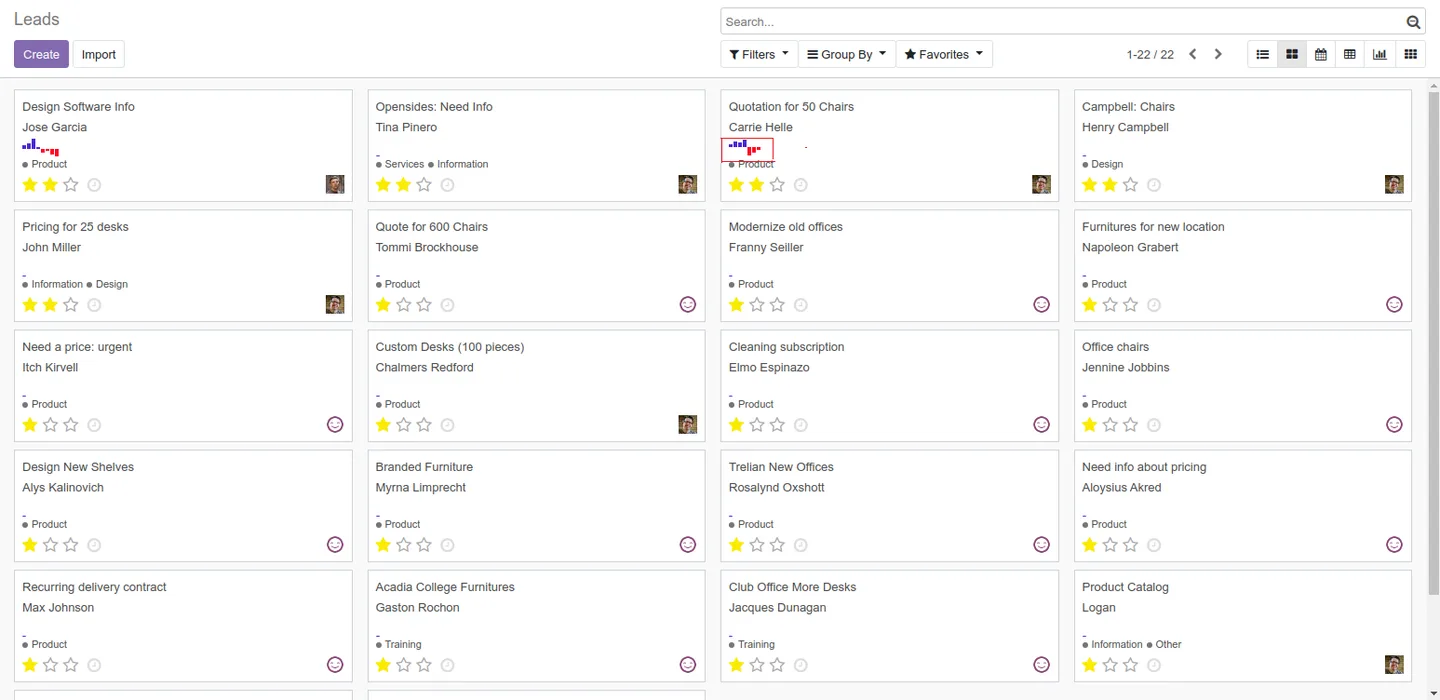Click smiley icon on Quote for 600 Chairs
The width and height of the screenshot is (1440, 700).
[688, 304]
